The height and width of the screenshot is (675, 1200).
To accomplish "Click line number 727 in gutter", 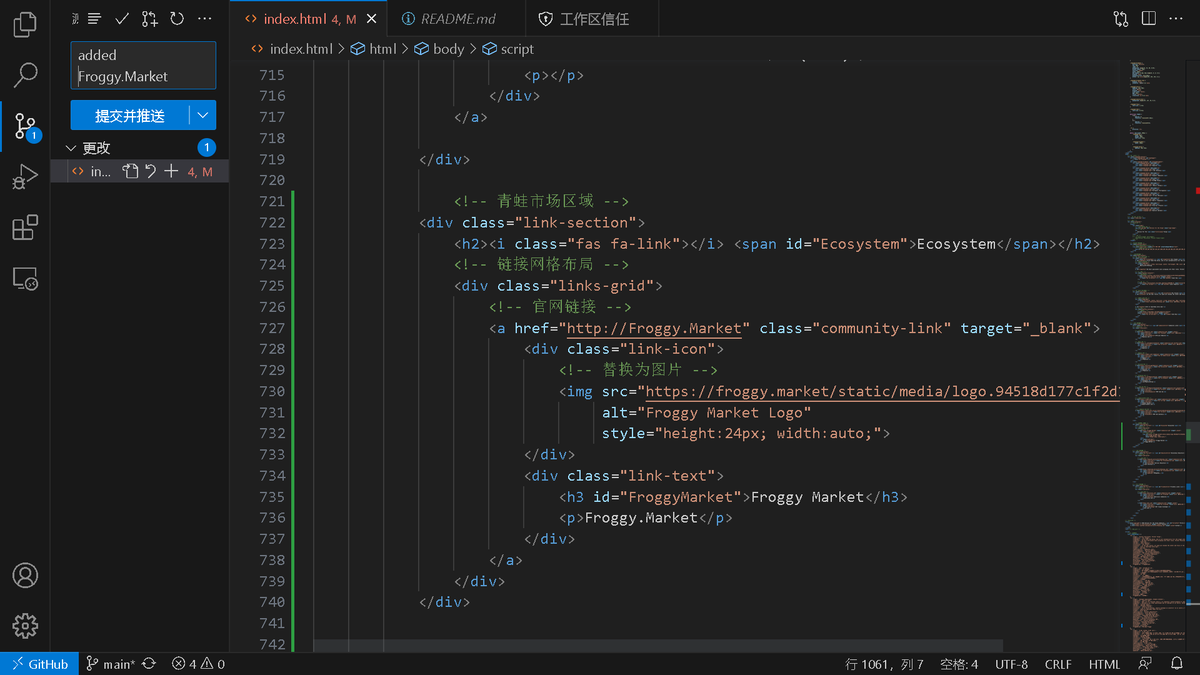I will (271, 328).
